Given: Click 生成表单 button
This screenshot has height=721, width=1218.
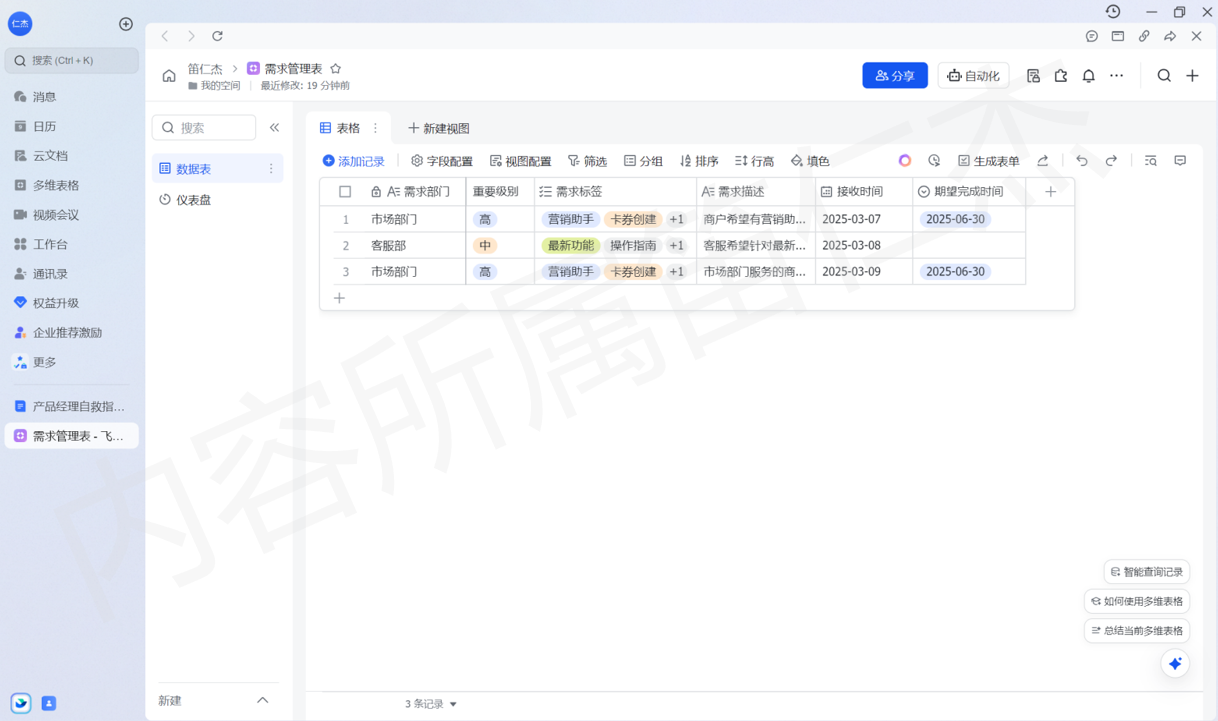Looking at the screenshot, I should pyautogui.click(x=989, y=161).
